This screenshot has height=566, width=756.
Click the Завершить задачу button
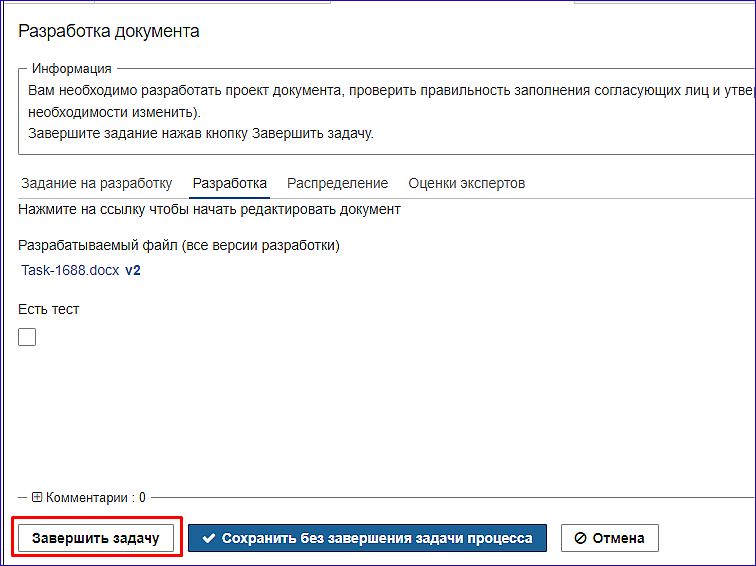click(96, 538)
